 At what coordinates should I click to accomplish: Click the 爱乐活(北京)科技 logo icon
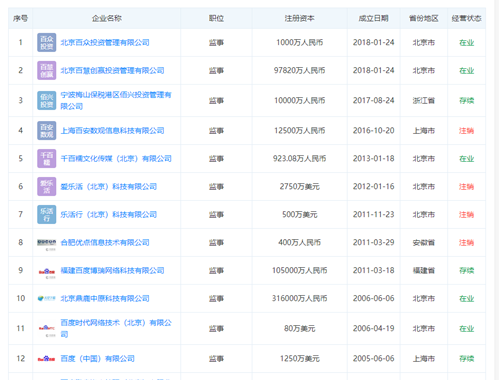tap(47, 187)
